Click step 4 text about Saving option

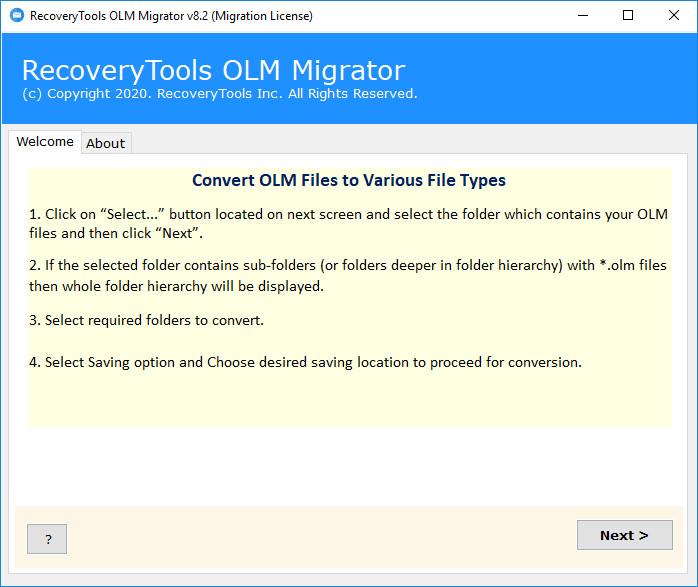pos(305,362)
